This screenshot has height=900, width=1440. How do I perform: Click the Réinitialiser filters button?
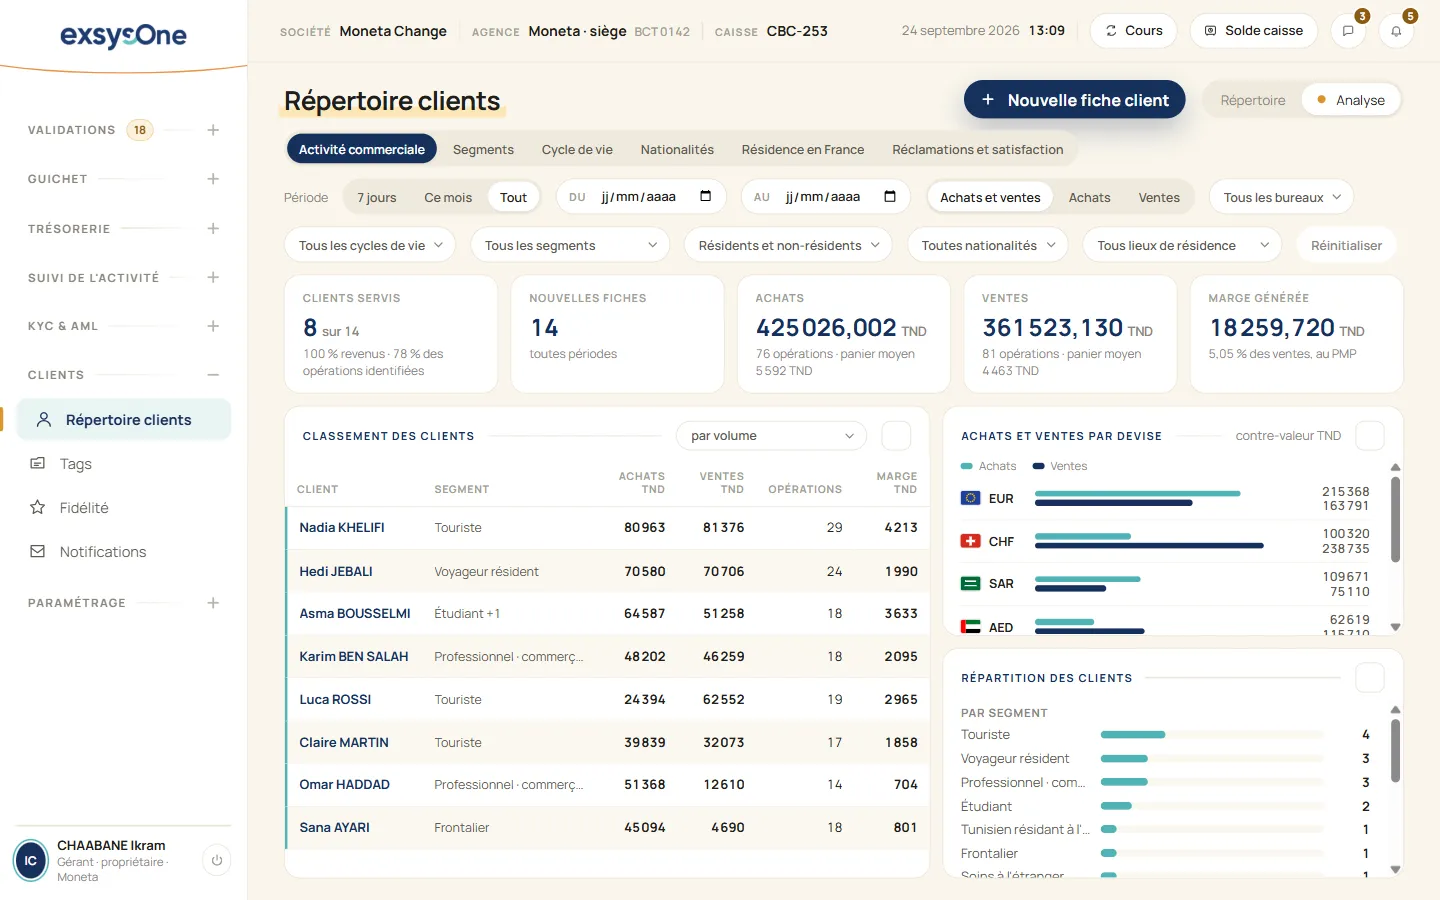click(x=1346, y=245)
